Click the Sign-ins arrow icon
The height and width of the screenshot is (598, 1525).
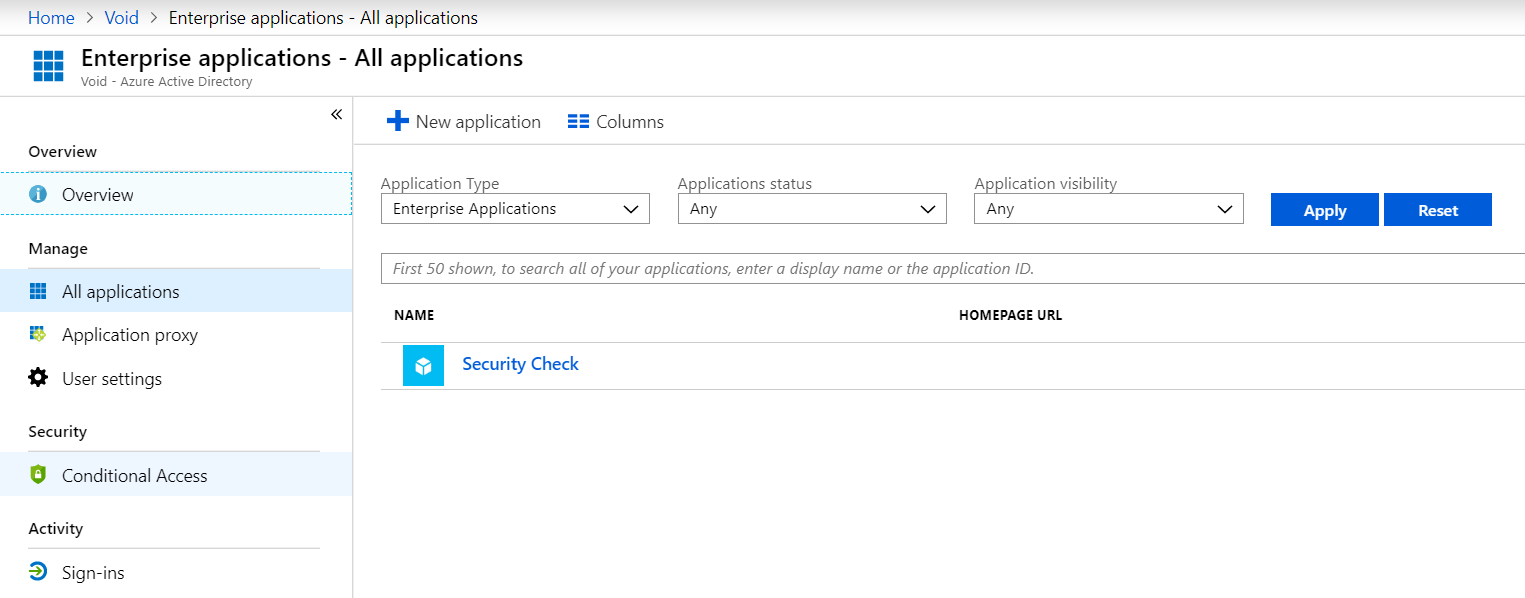[38, 572]
